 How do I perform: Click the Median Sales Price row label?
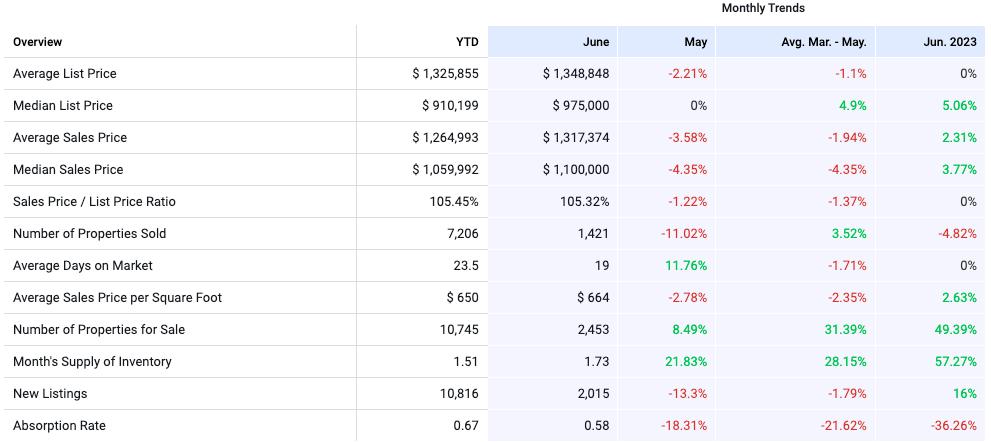(x=68, y=170)
